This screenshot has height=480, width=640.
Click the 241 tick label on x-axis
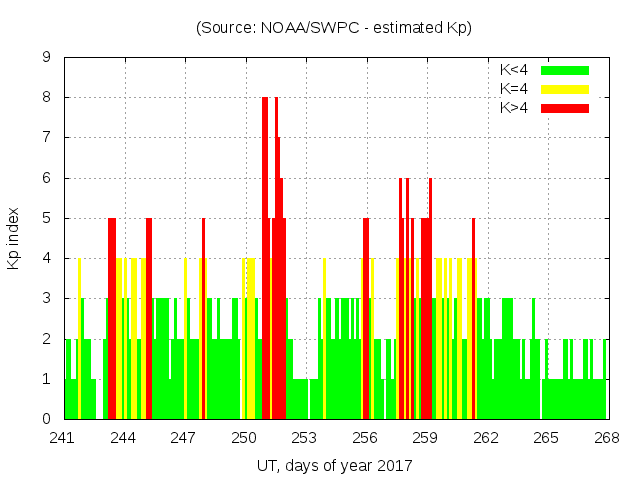point(63,438)
